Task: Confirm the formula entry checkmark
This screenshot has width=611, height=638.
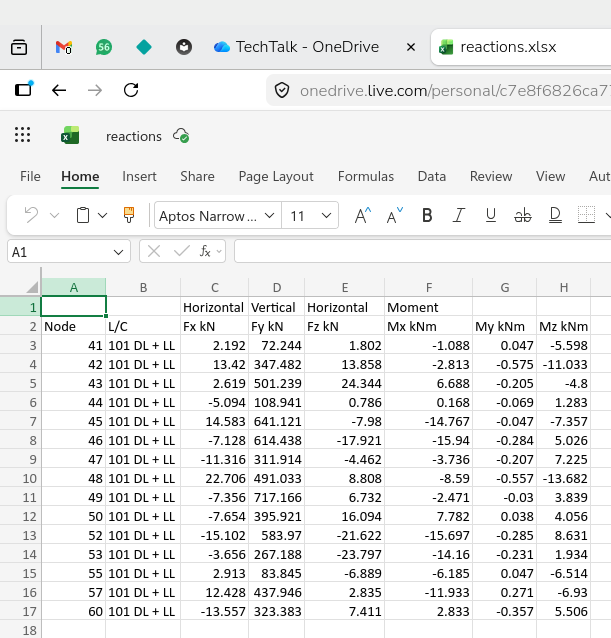Action: [181, 251]
